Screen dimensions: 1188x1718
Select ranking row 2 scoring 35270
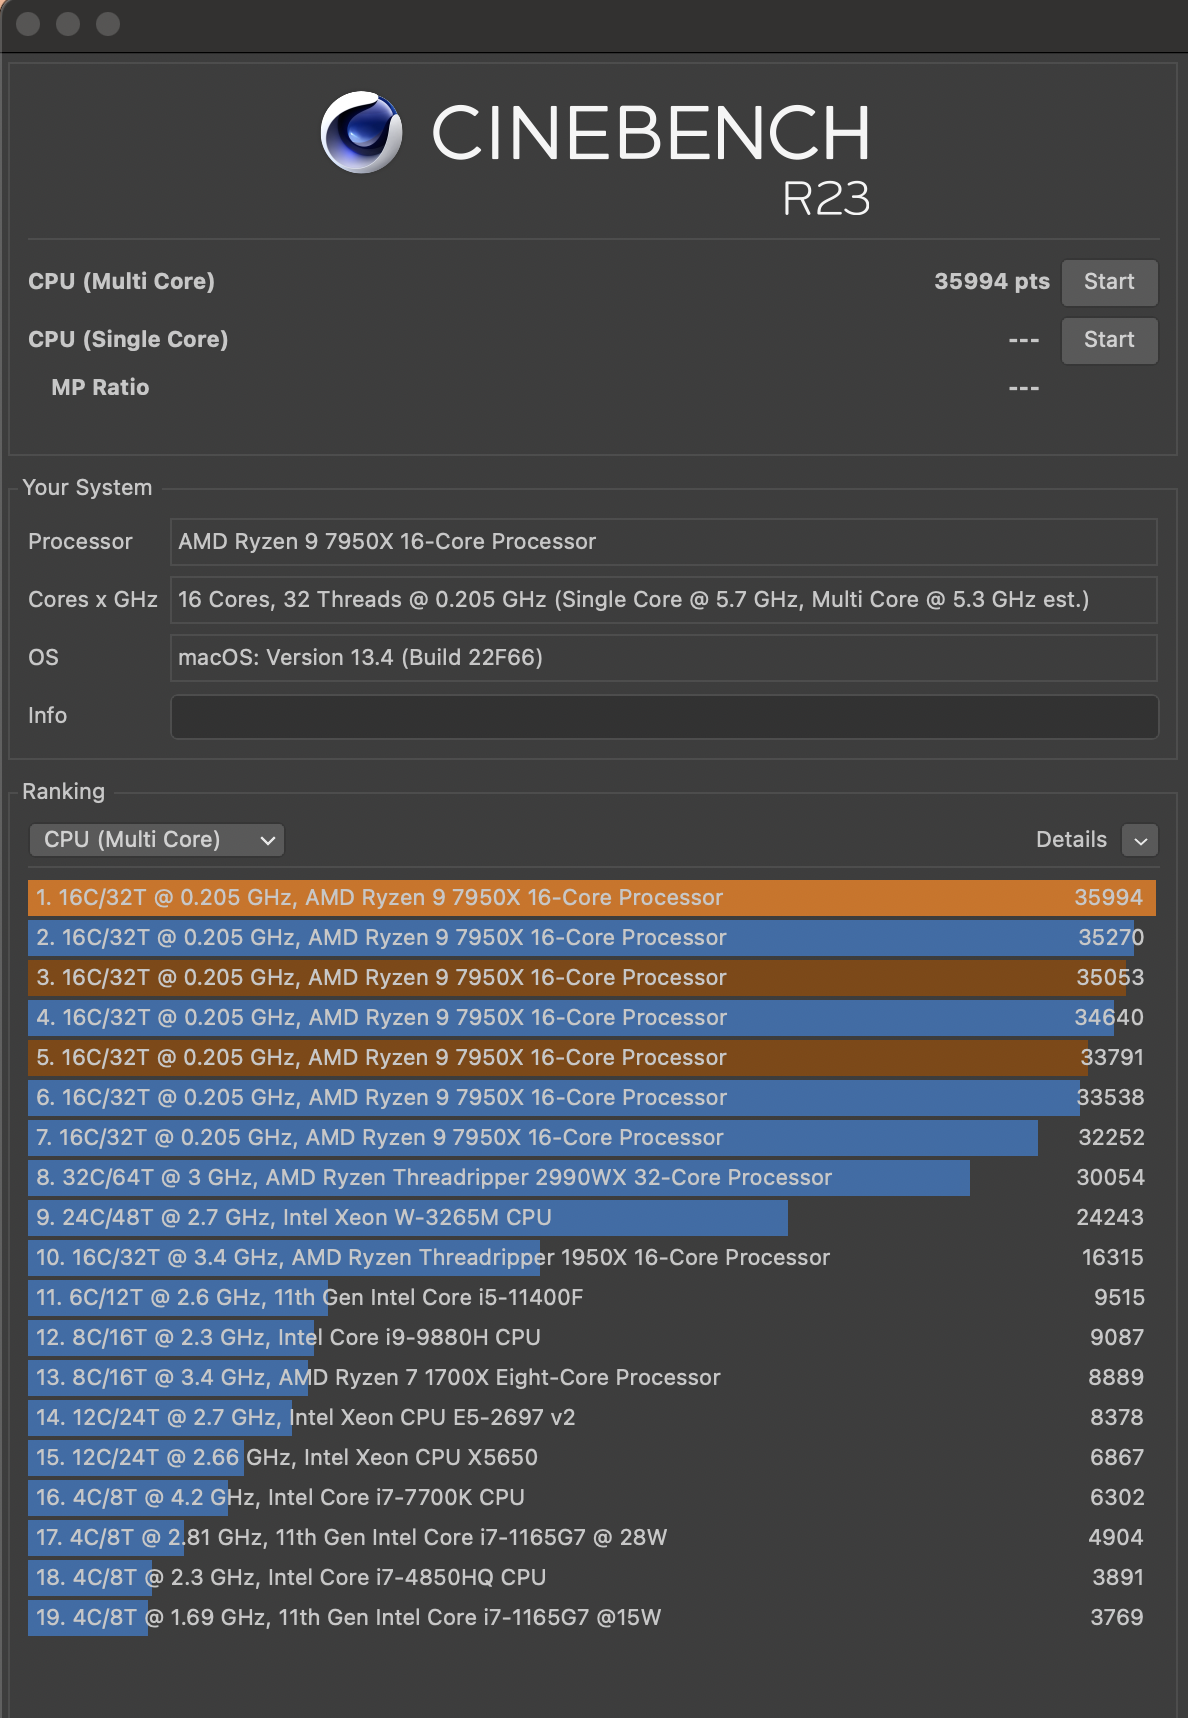(x=592, y=938)
